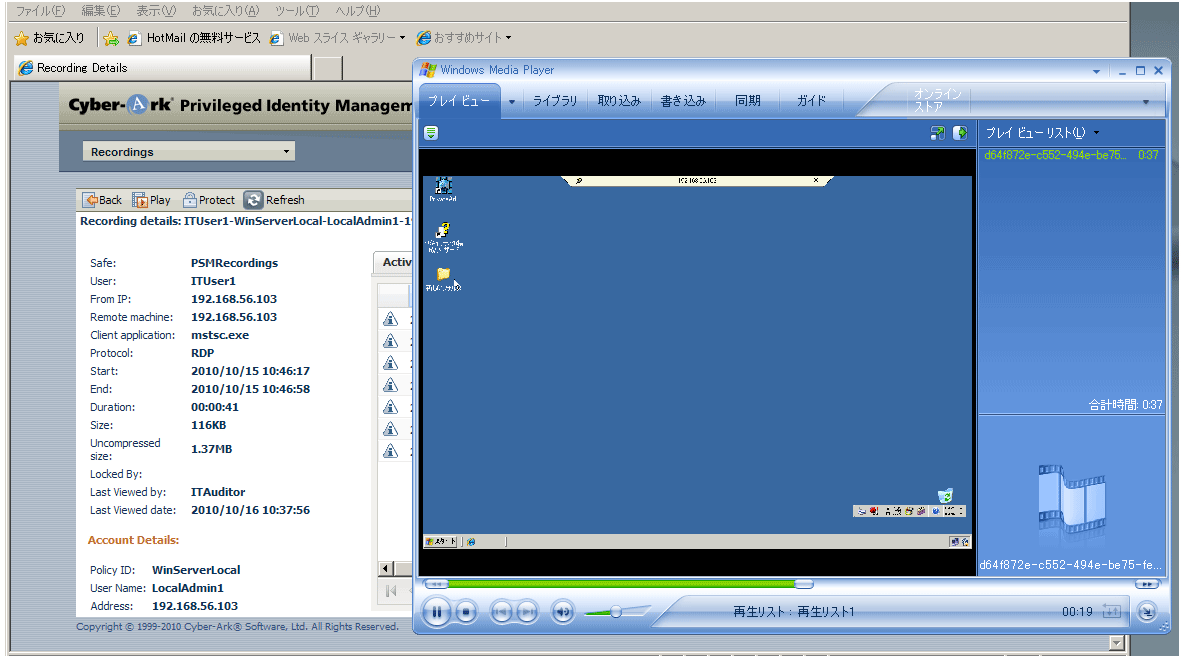The height and width of the screenshot is (658, 1181).
Task: Open the おすすめサイト dropdown
Action: pyautogui.click(x=464, y=38)
